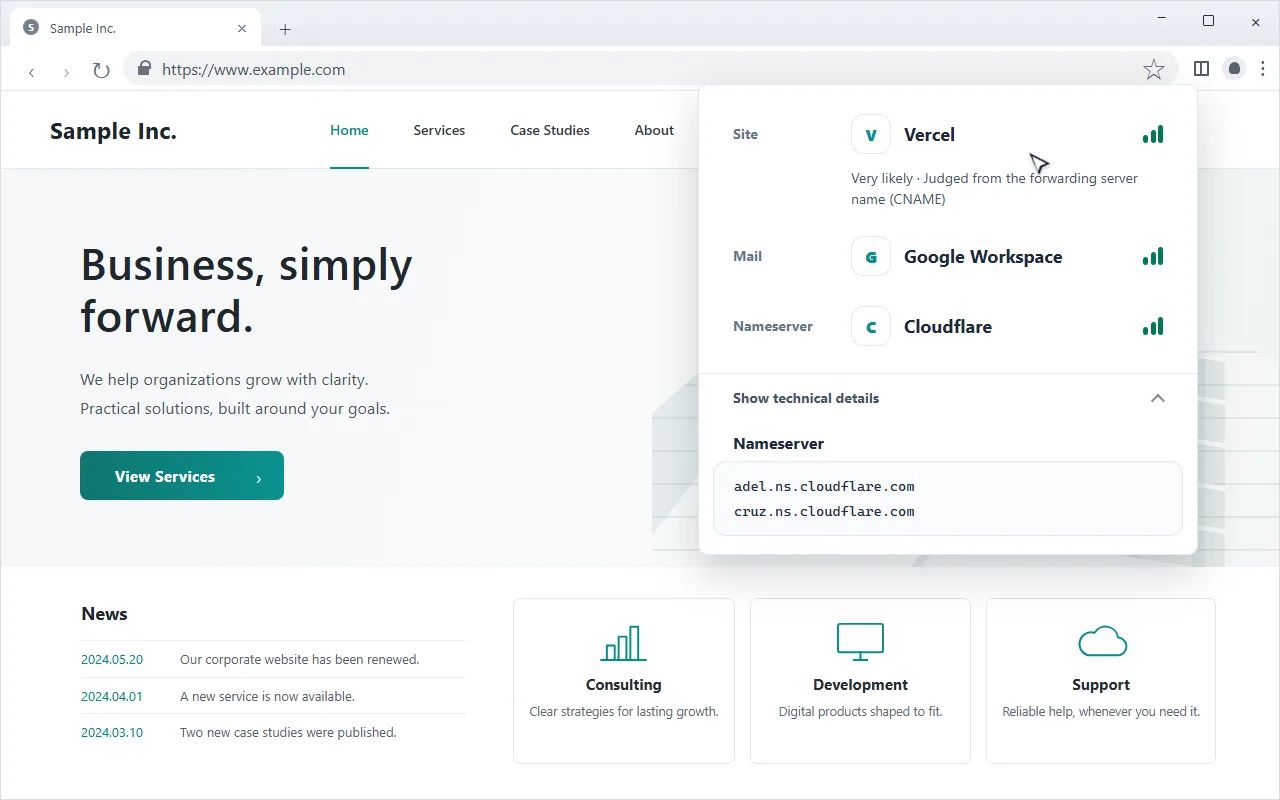Click the Vercel logo badge

point(871,134)
